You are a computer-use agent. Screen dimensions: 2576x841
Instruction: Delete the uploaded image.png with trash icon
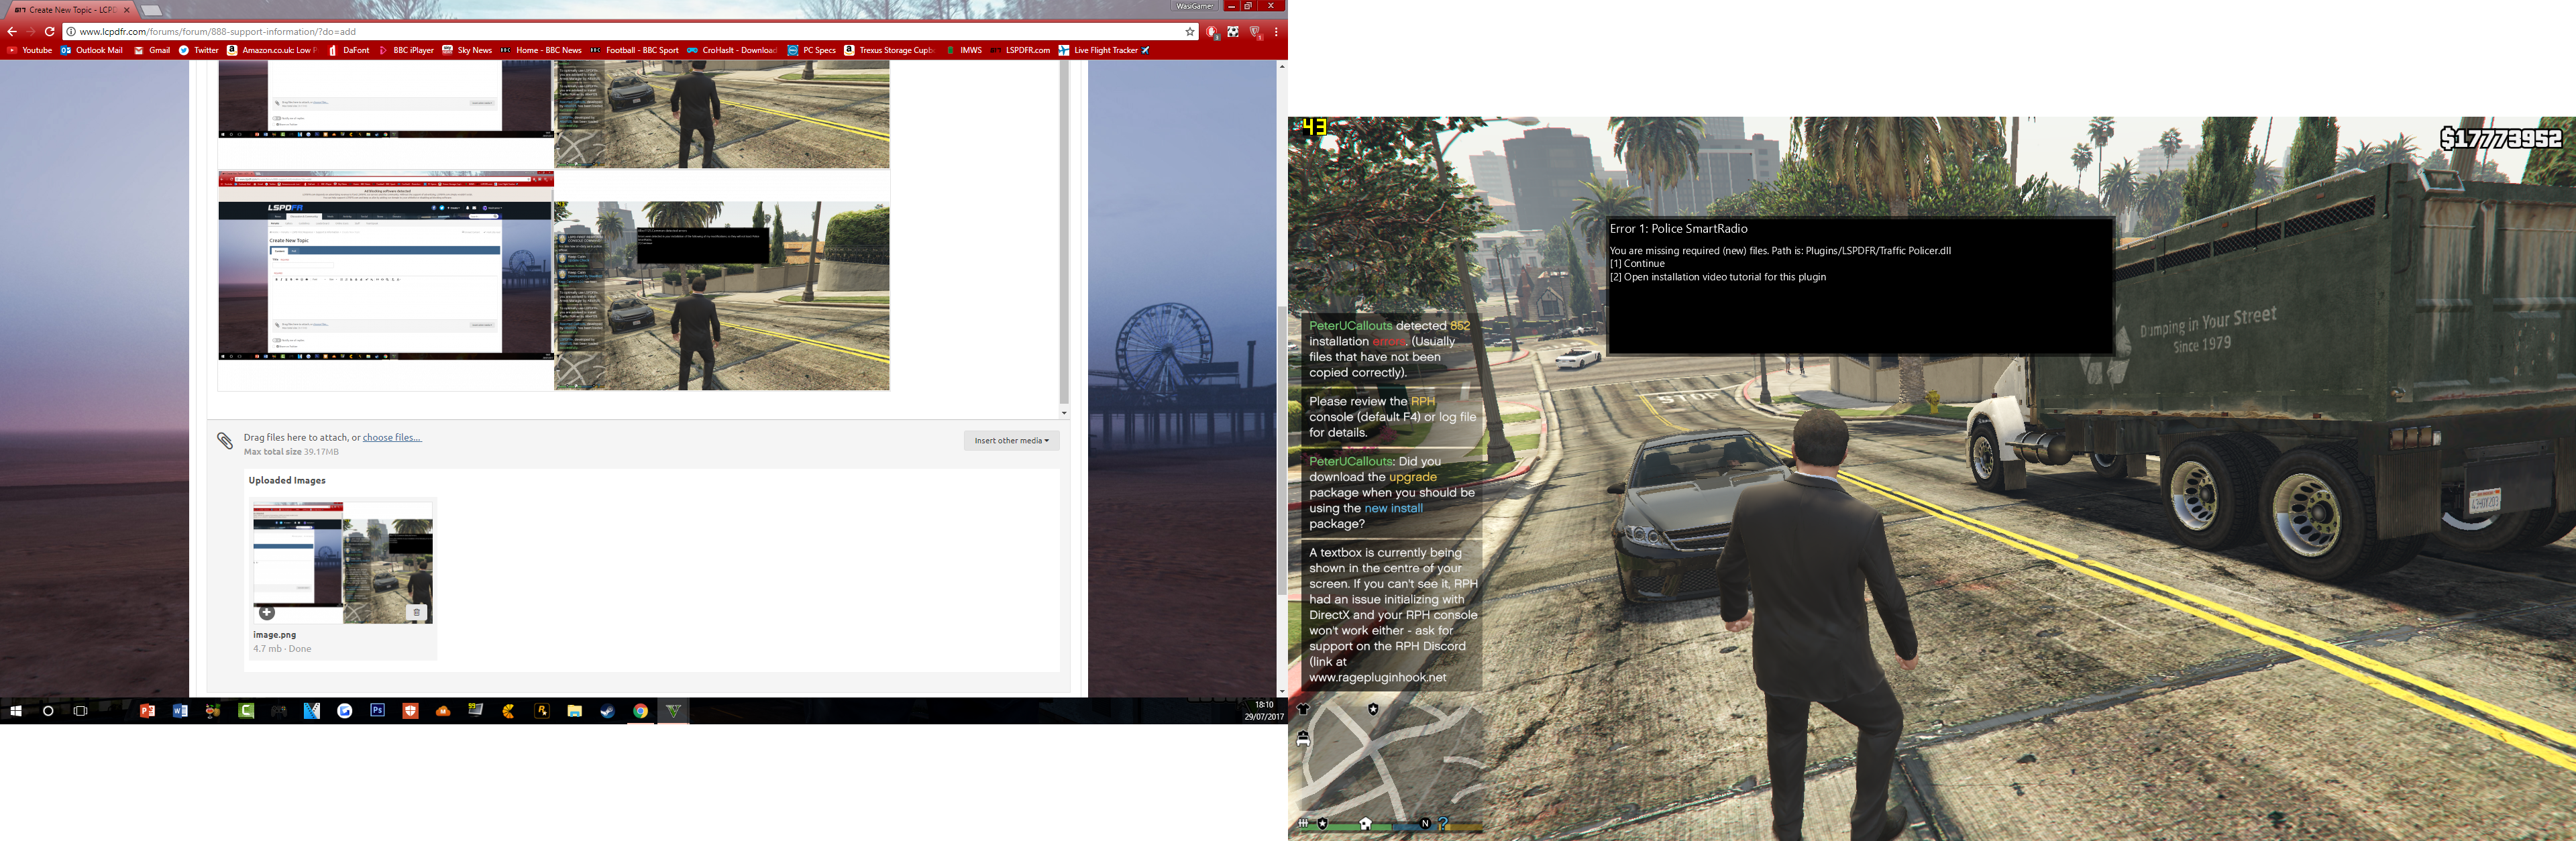(x=416, y=612)
